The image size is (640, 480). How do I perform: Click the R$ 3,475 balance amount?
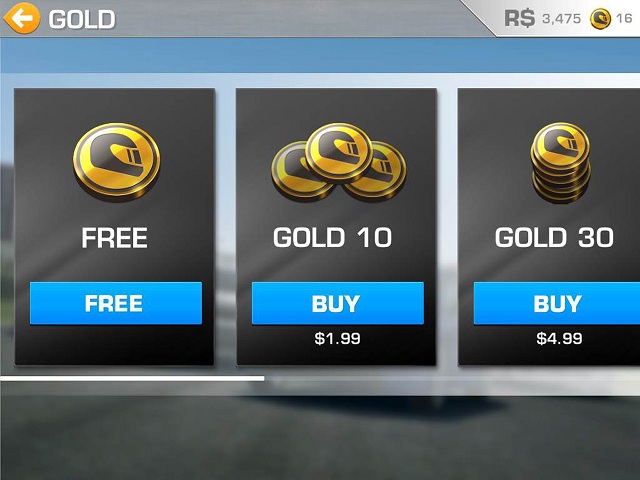click(561, 18)
